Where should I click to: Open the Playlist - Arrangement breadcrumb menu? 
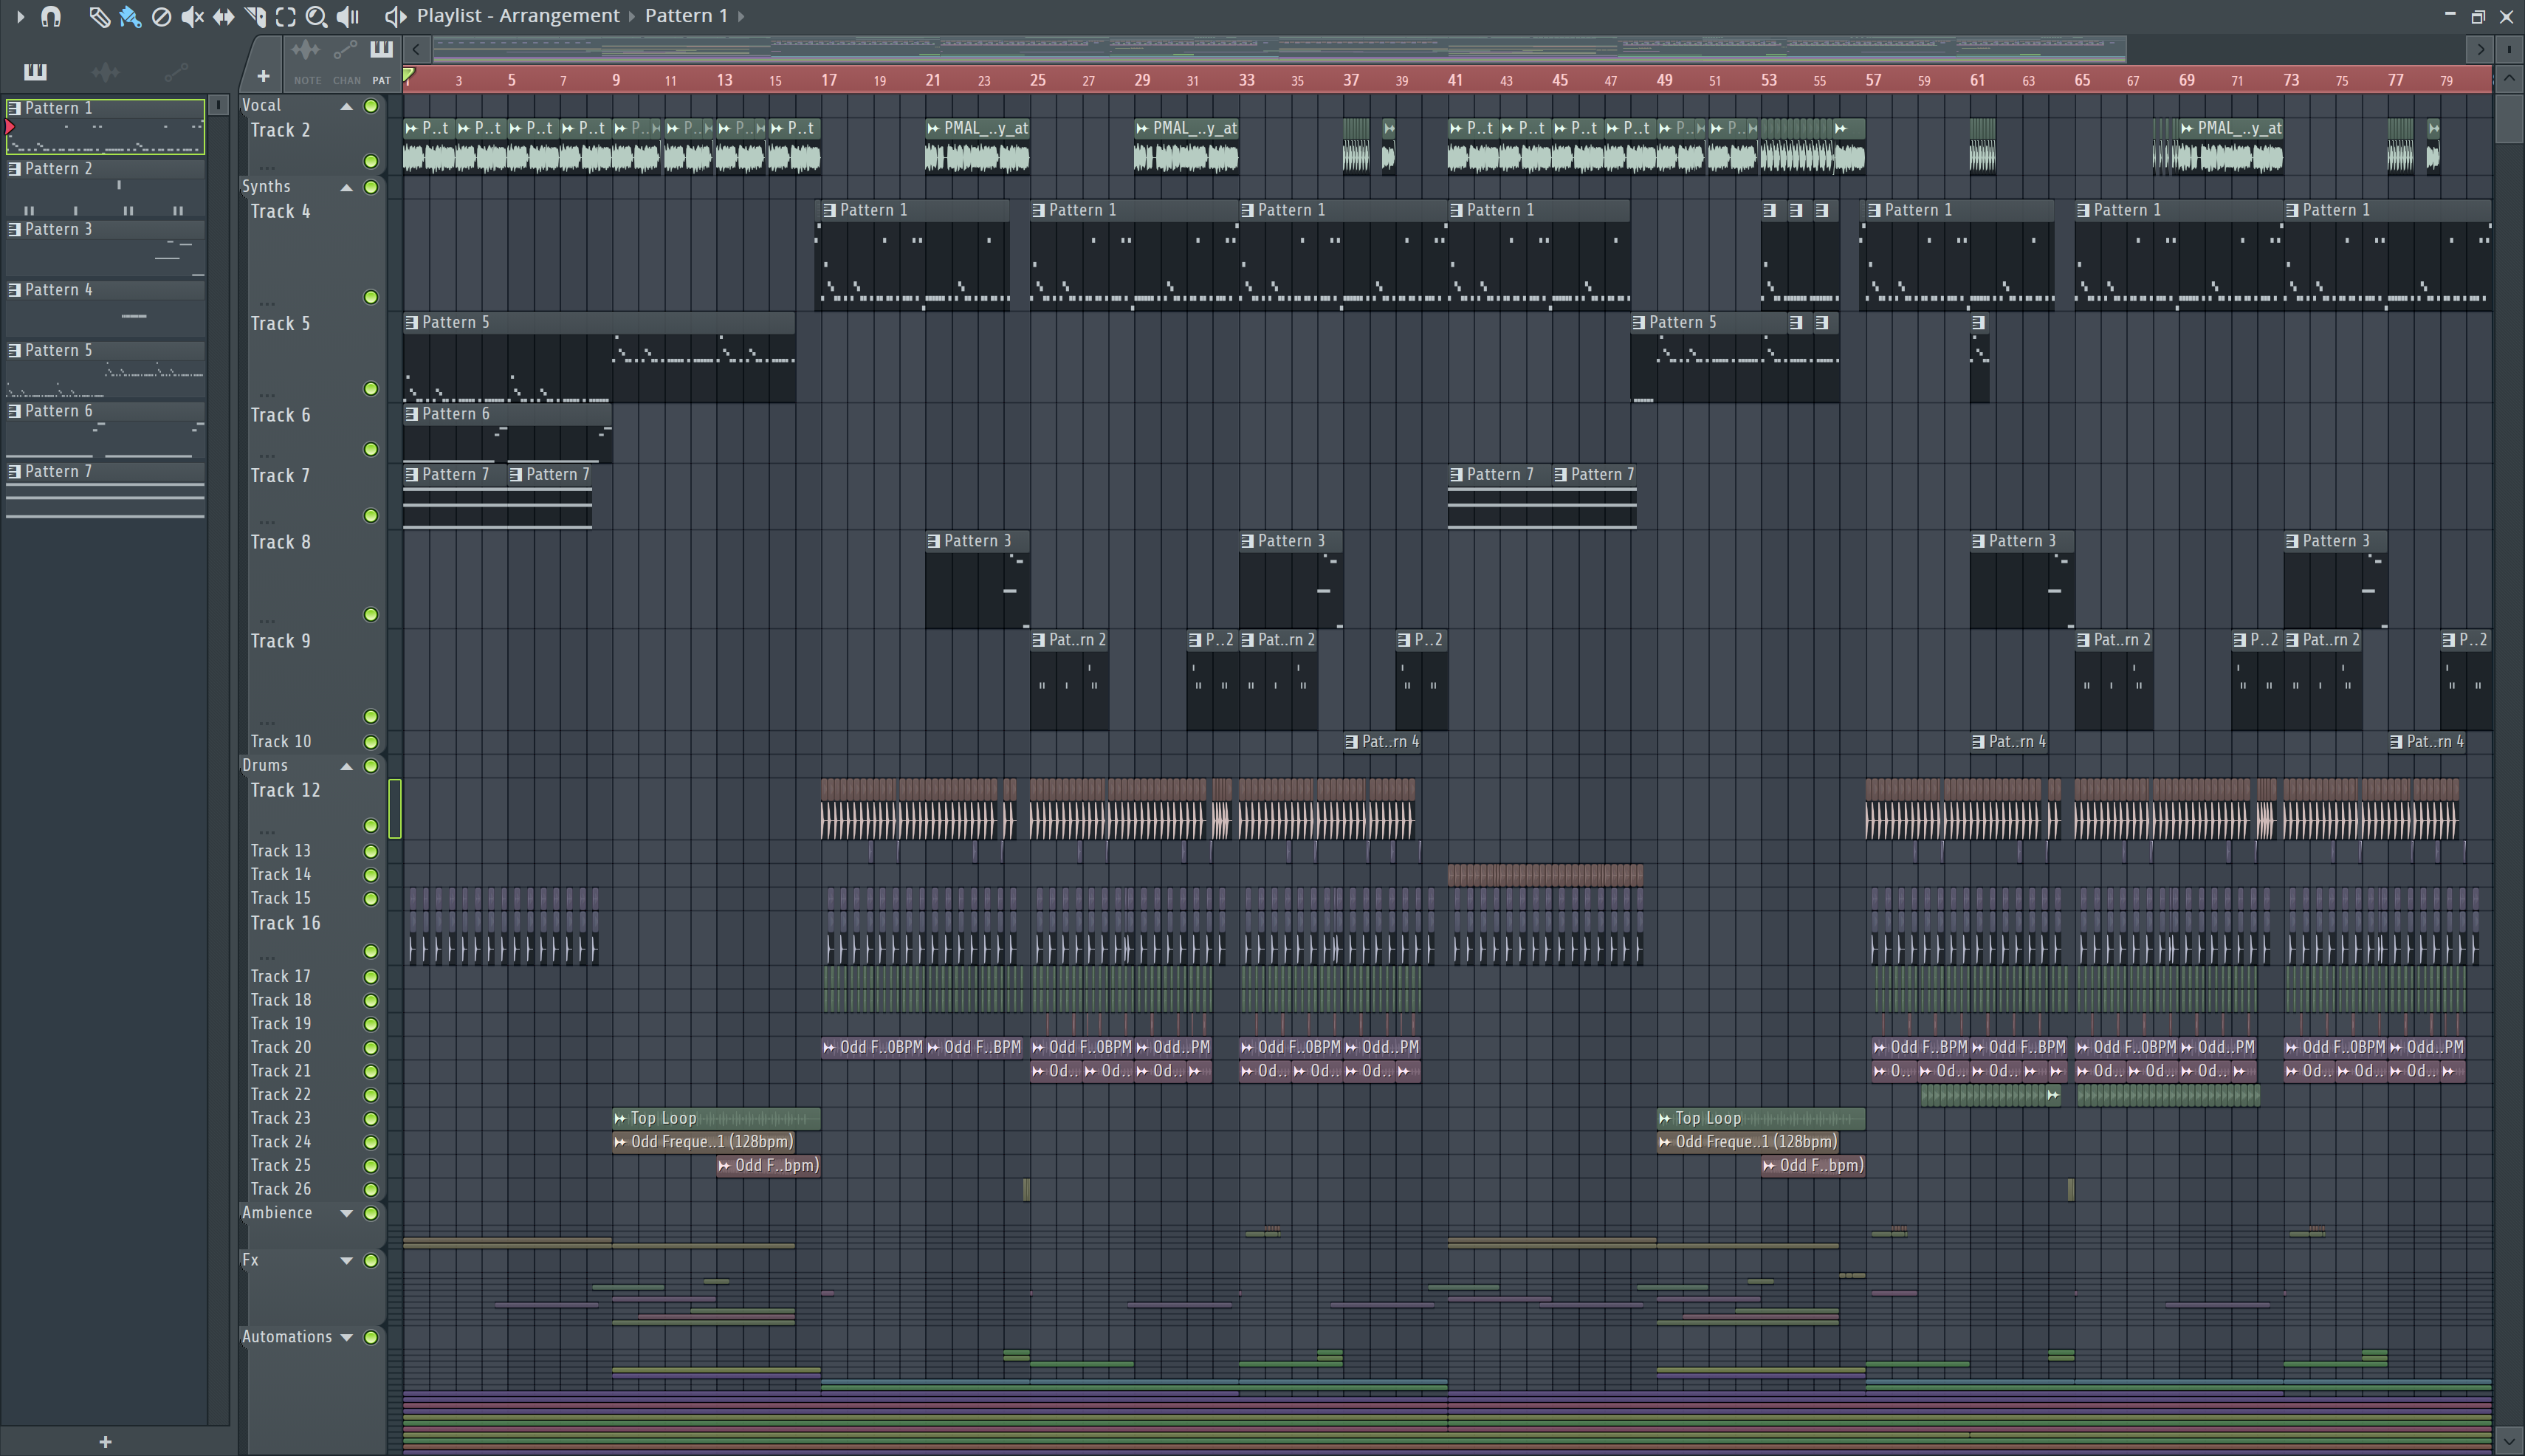click(518, 16)
